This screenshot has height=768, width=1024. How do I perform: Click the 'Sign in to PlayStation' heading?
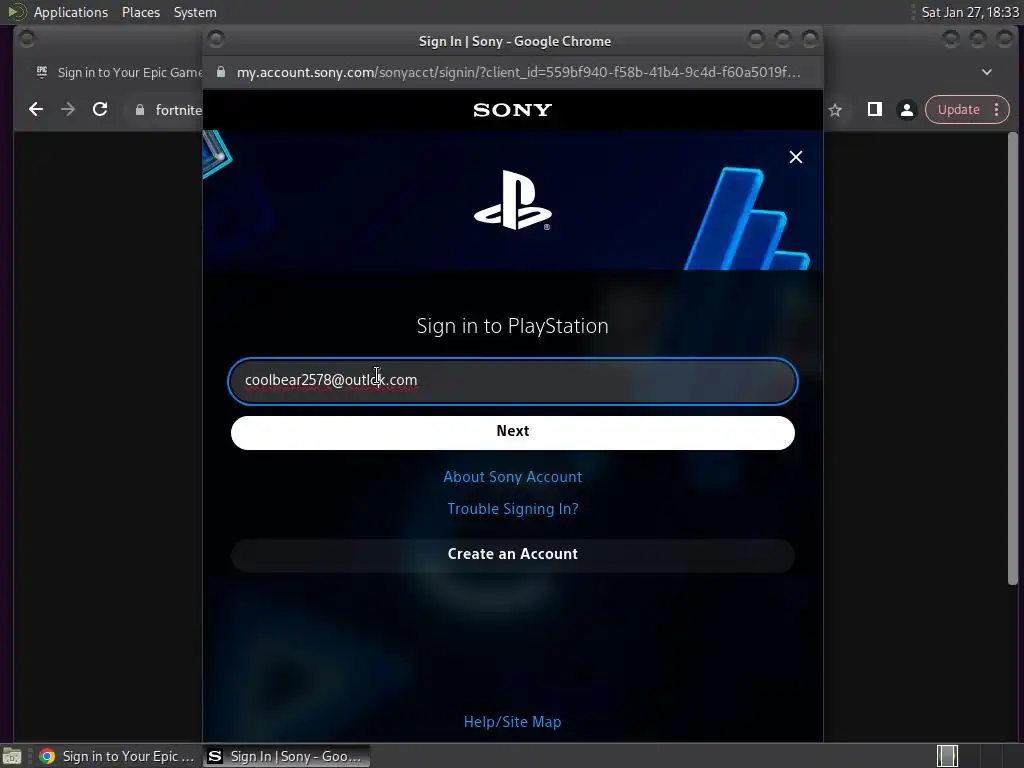point(513,326)
